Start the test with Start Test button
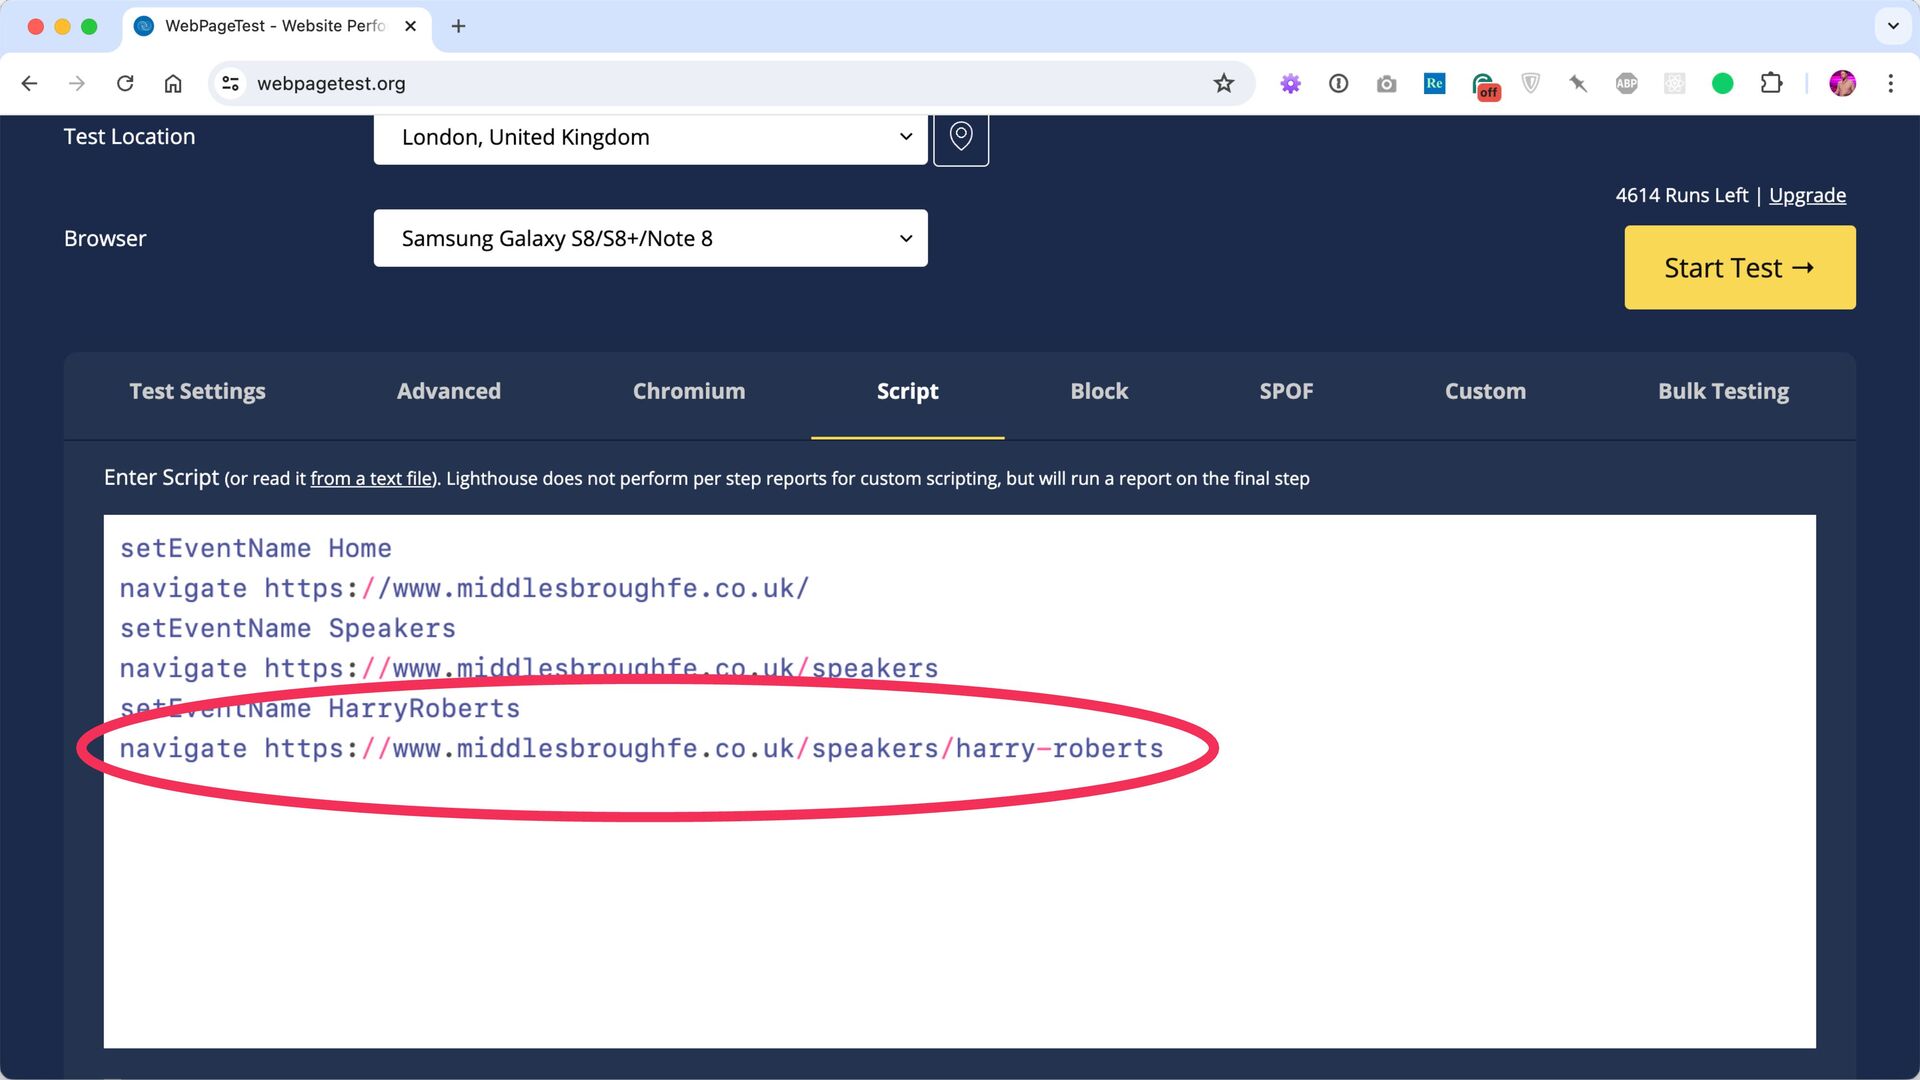This screenshot has height=1080, width=1920. (1739, 267)
